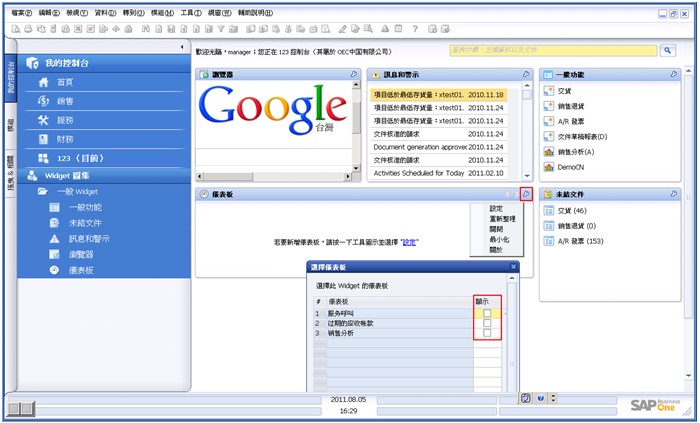Click the up/down stepper in status bar

coord(553,398)
